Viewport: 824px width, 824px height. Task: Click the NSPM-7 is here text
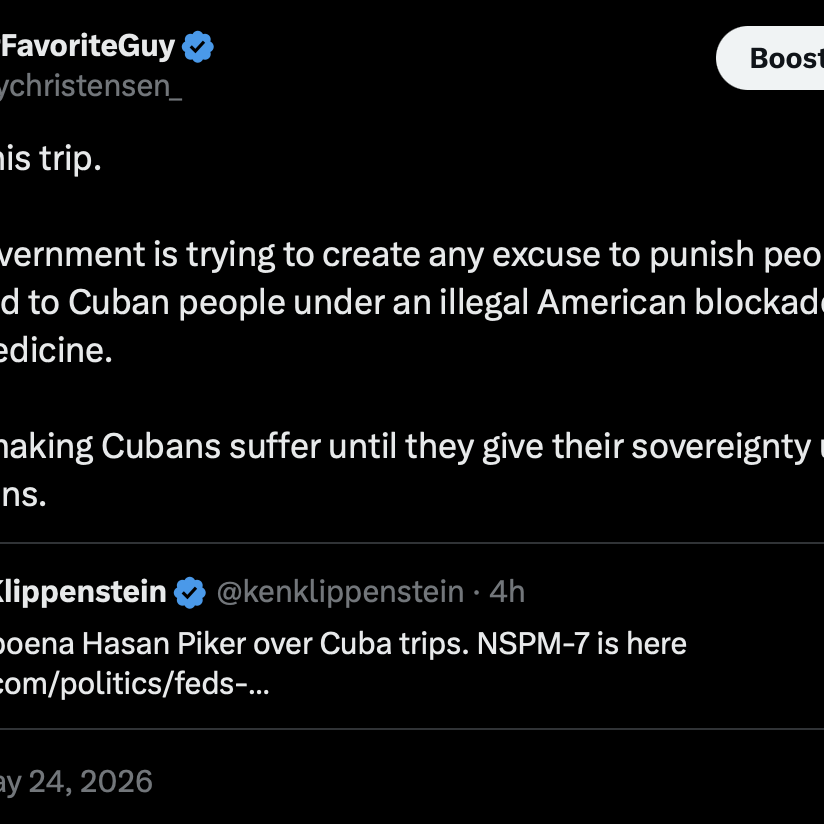[582, 644]
